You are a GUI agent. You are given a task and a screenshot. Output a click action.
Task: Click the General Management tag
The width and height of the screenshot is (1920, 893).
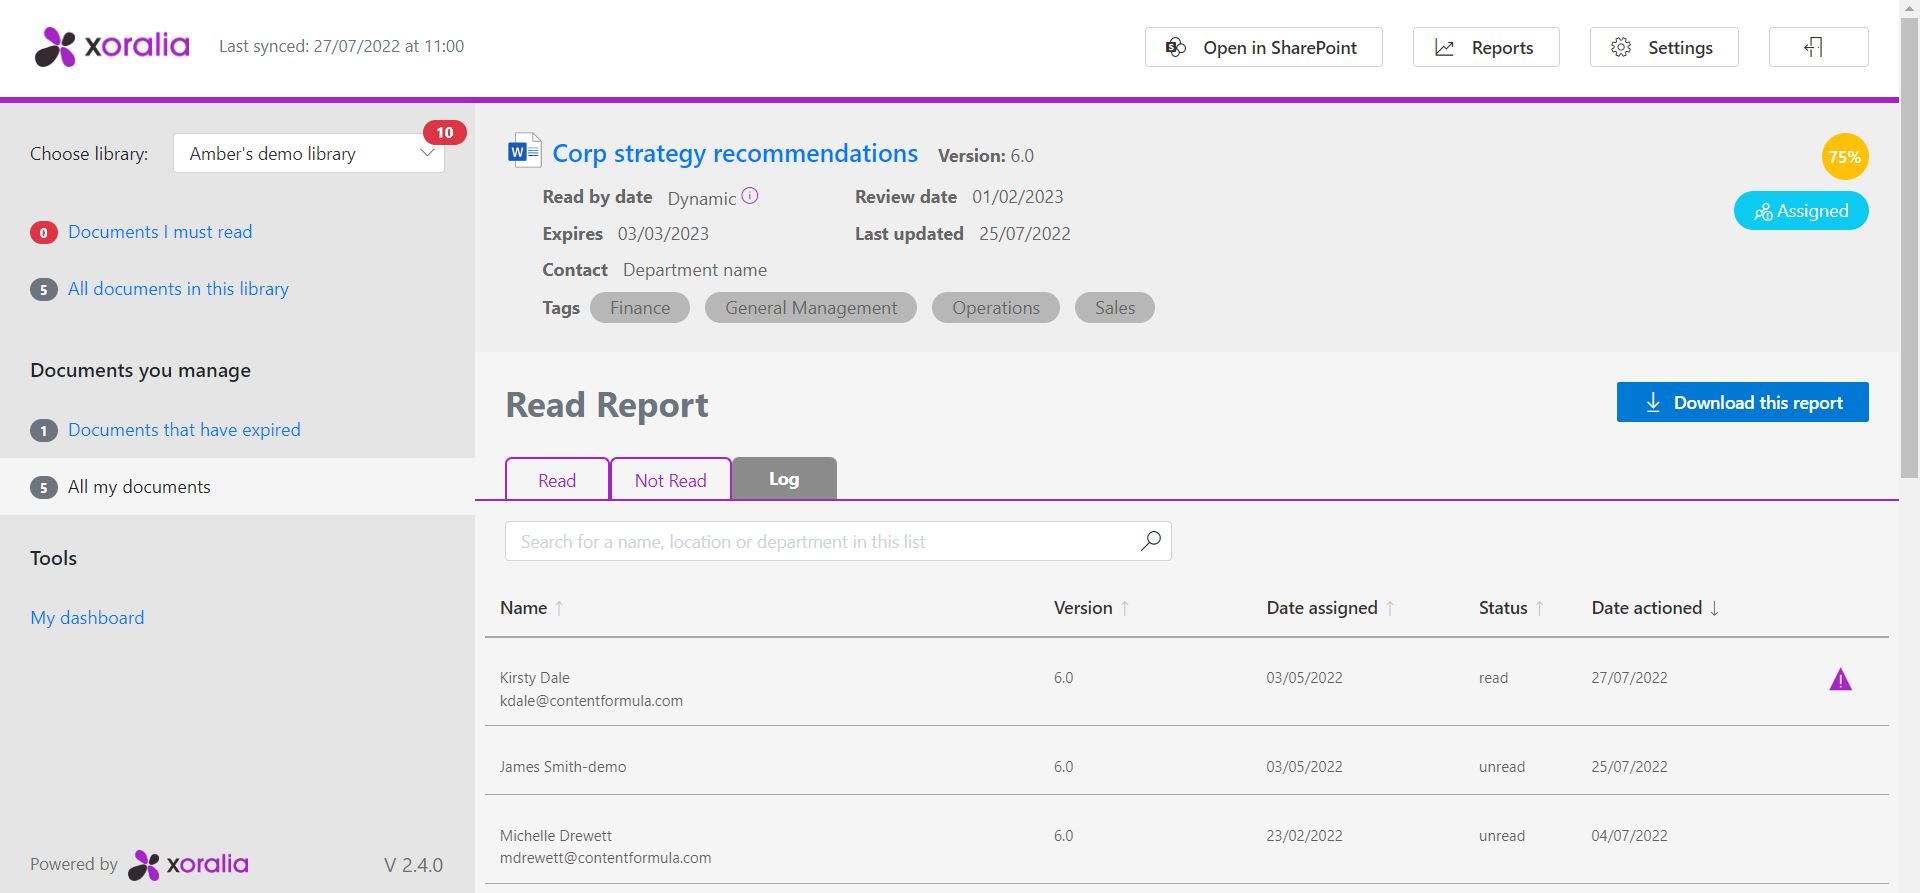pyautogui.click(x=811, y=308)
